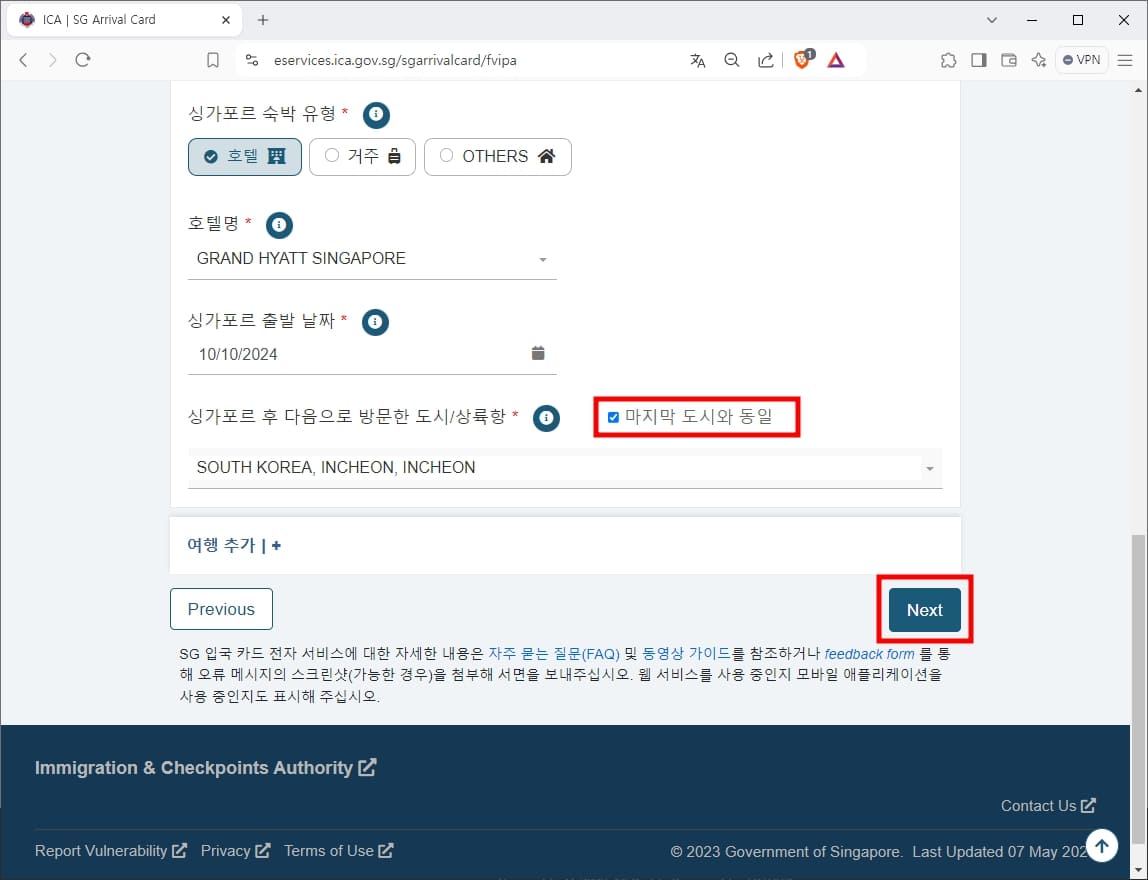Open the info tooltip for 싱가포르 출발 날짜
This screenshot has height=880, width=1148.
pos(375,322)
